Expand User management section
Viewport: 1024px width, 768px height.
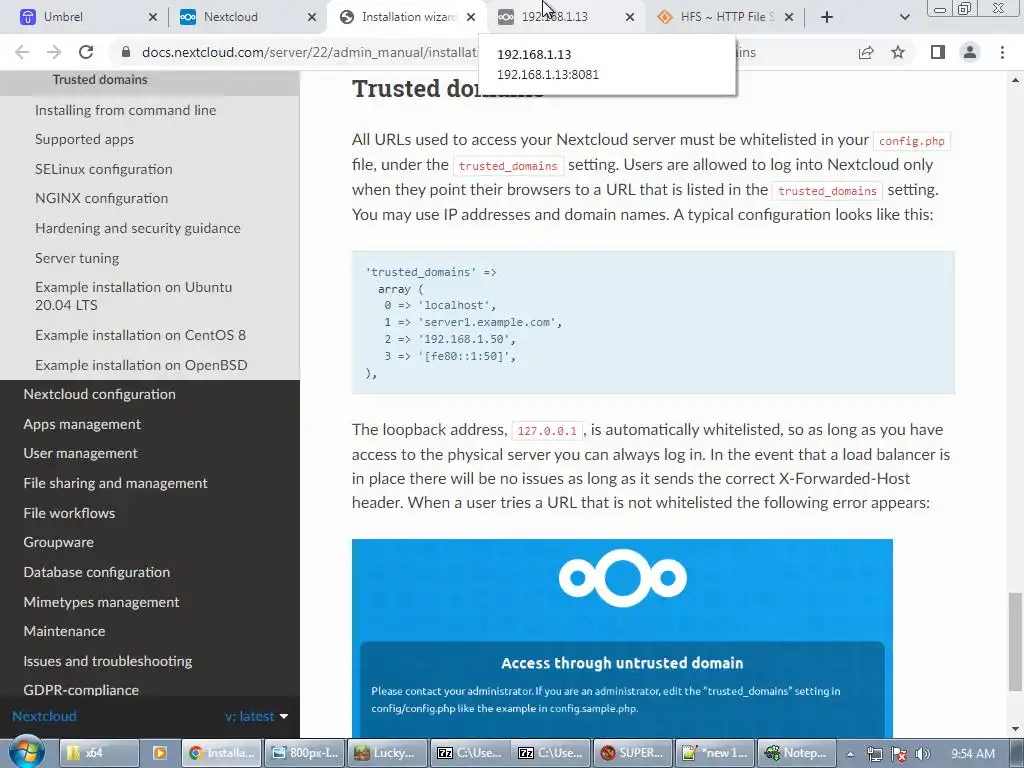click(x=80, y=453)
